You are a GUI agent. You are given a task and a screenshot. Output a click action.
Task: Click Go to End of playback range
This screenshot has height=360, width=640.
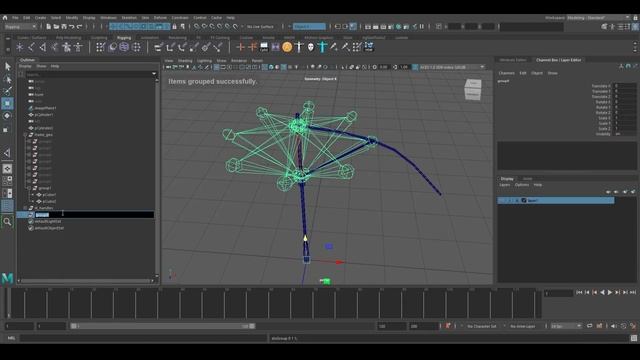pos(633,292)
